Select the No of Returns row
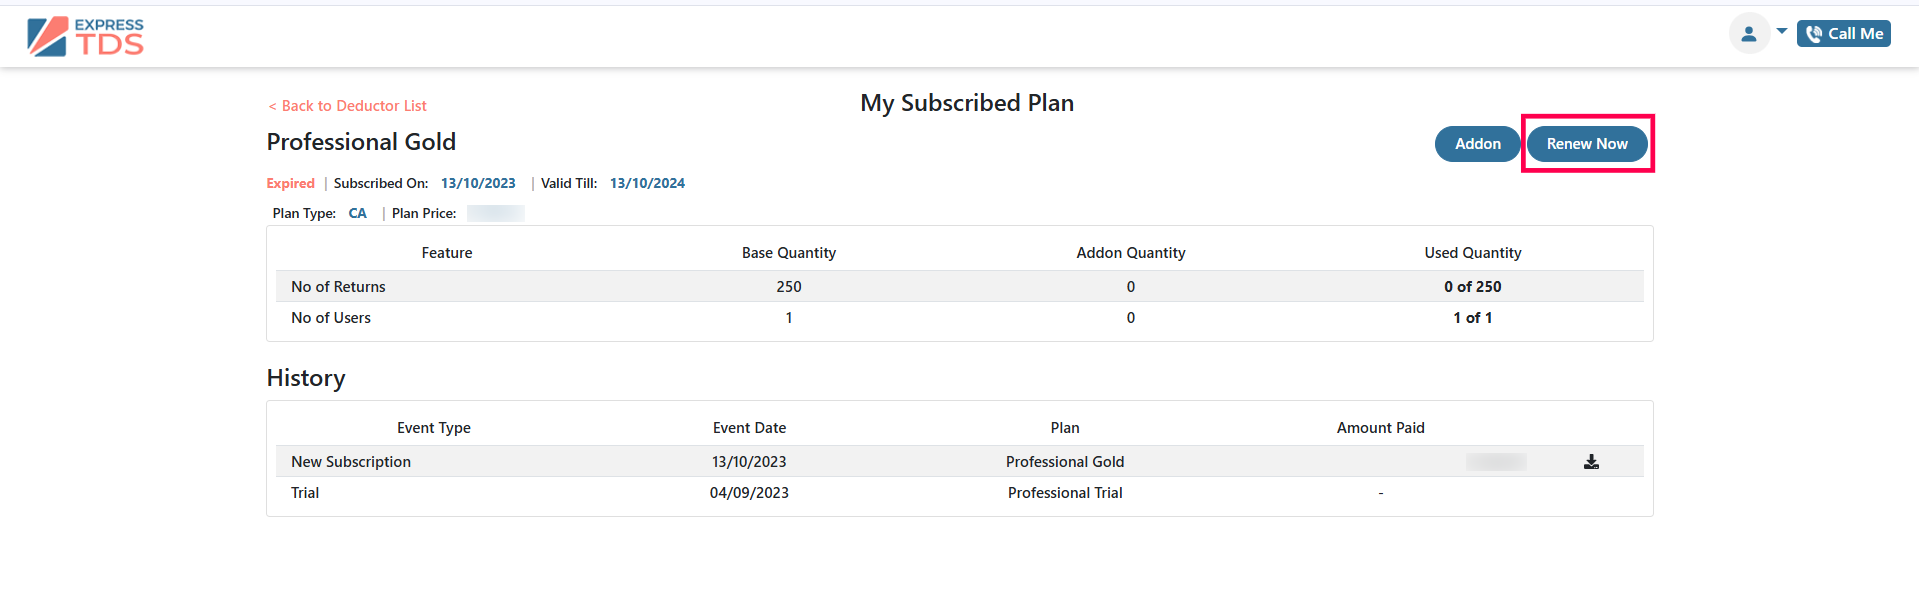This screenshot has height=595, width=1919. (x=959, y=287)
